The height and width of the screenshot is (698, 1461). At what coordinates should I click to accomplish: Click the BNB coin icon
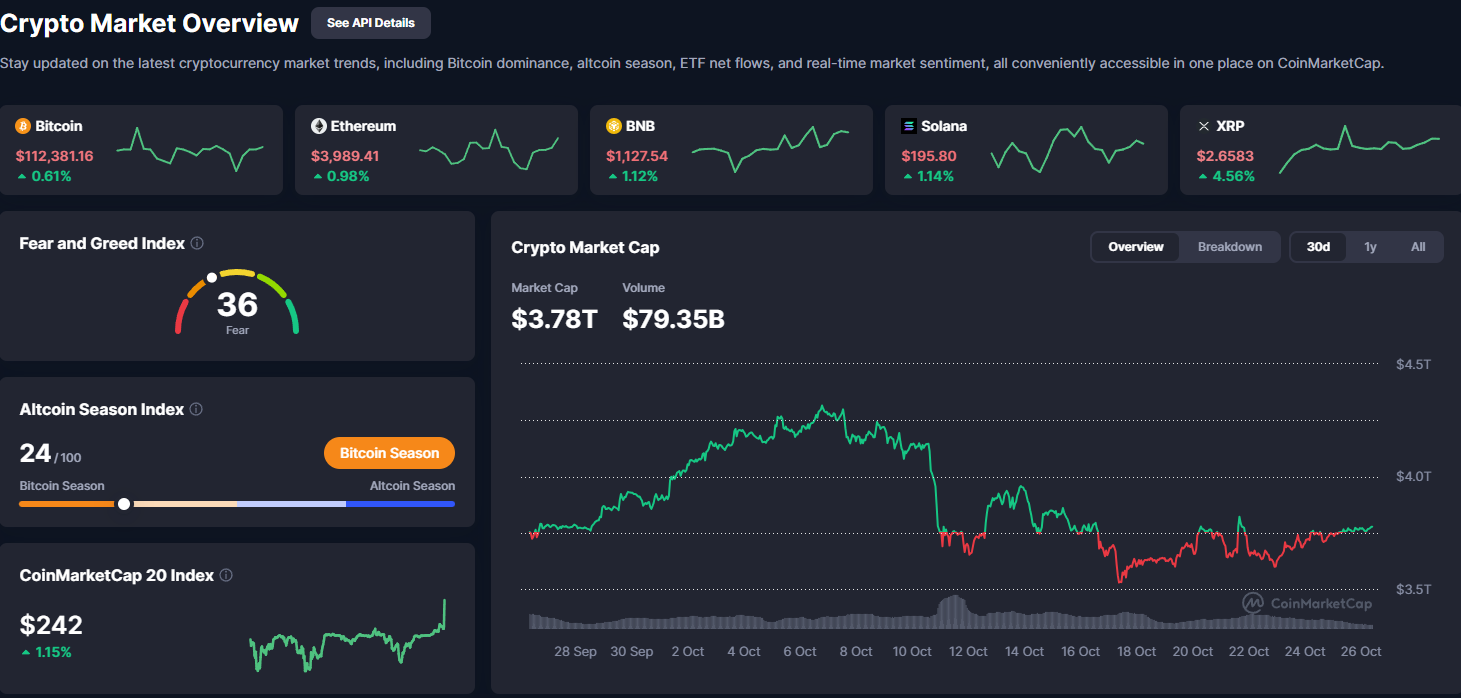click(614, 126)
